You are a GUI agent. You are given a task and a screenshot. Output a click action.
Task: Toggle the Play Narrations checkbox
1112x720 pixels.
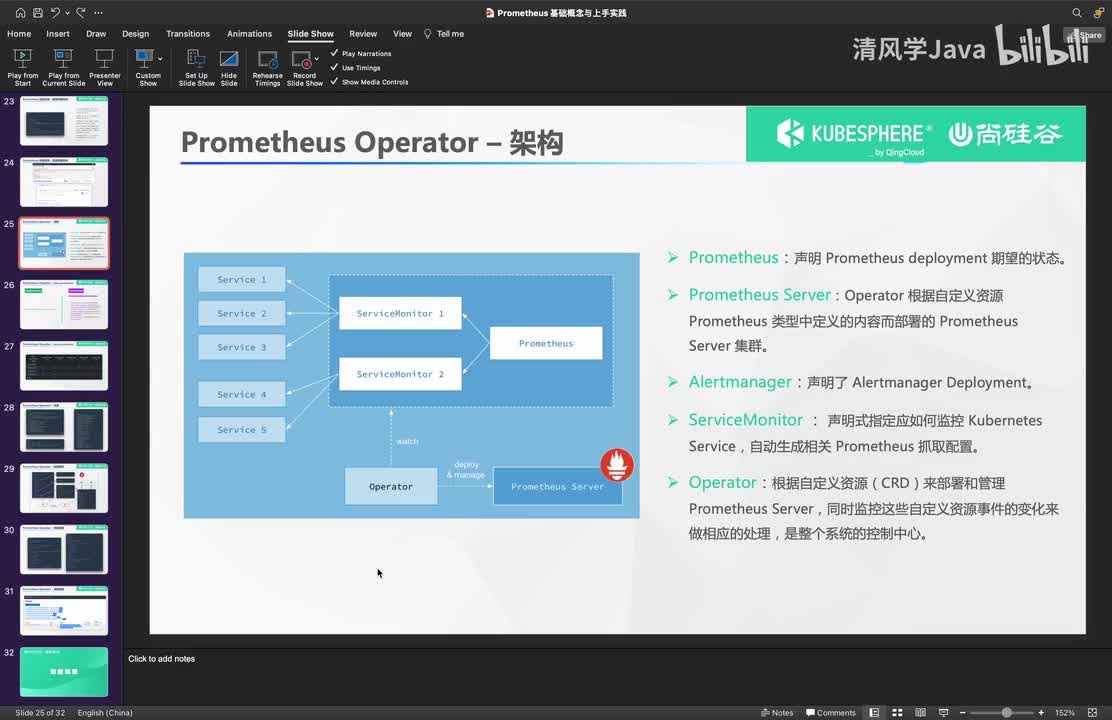335,53
